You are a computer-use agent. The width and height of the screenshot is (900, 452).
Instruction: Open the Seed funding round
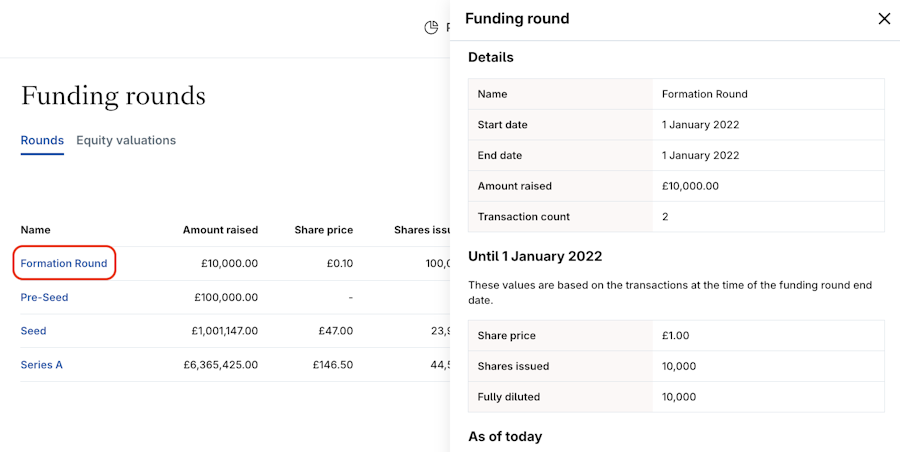tap(34, 331)
